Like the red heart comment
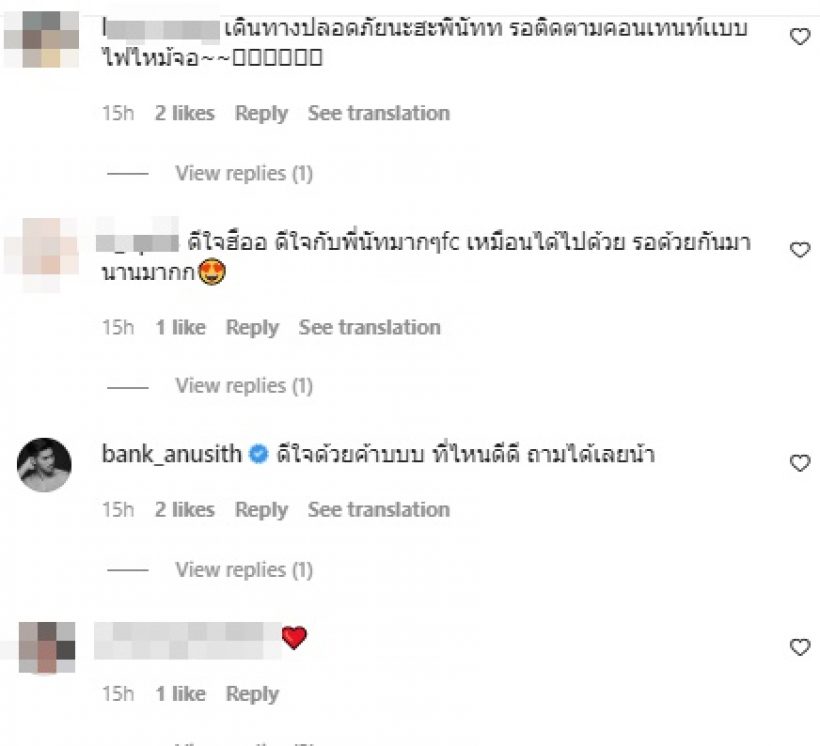Screen dimensions: 820x746 [x=800, y=647]
